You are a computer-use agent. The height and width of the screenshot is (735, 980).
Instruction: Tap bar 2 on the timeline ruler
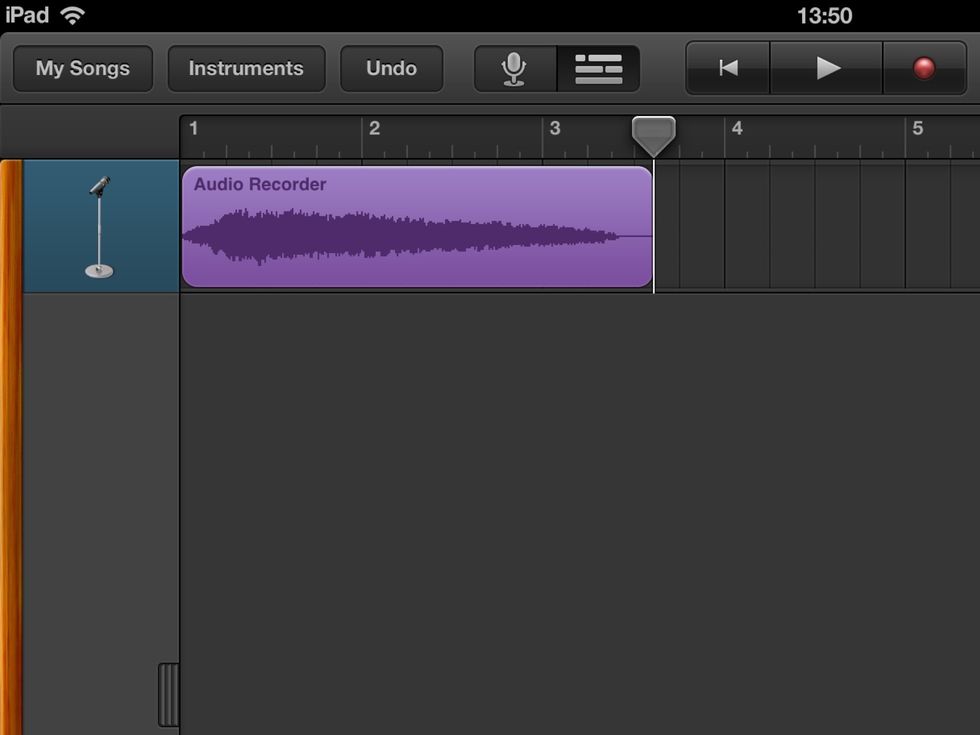[x=377, y=130]
